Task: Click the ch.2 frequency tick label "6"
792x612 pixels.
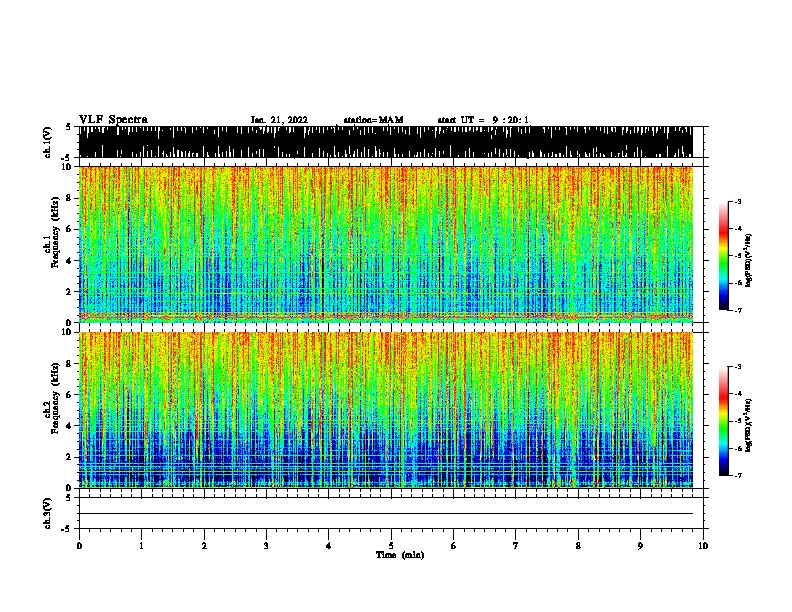Action: pos(68,394)
